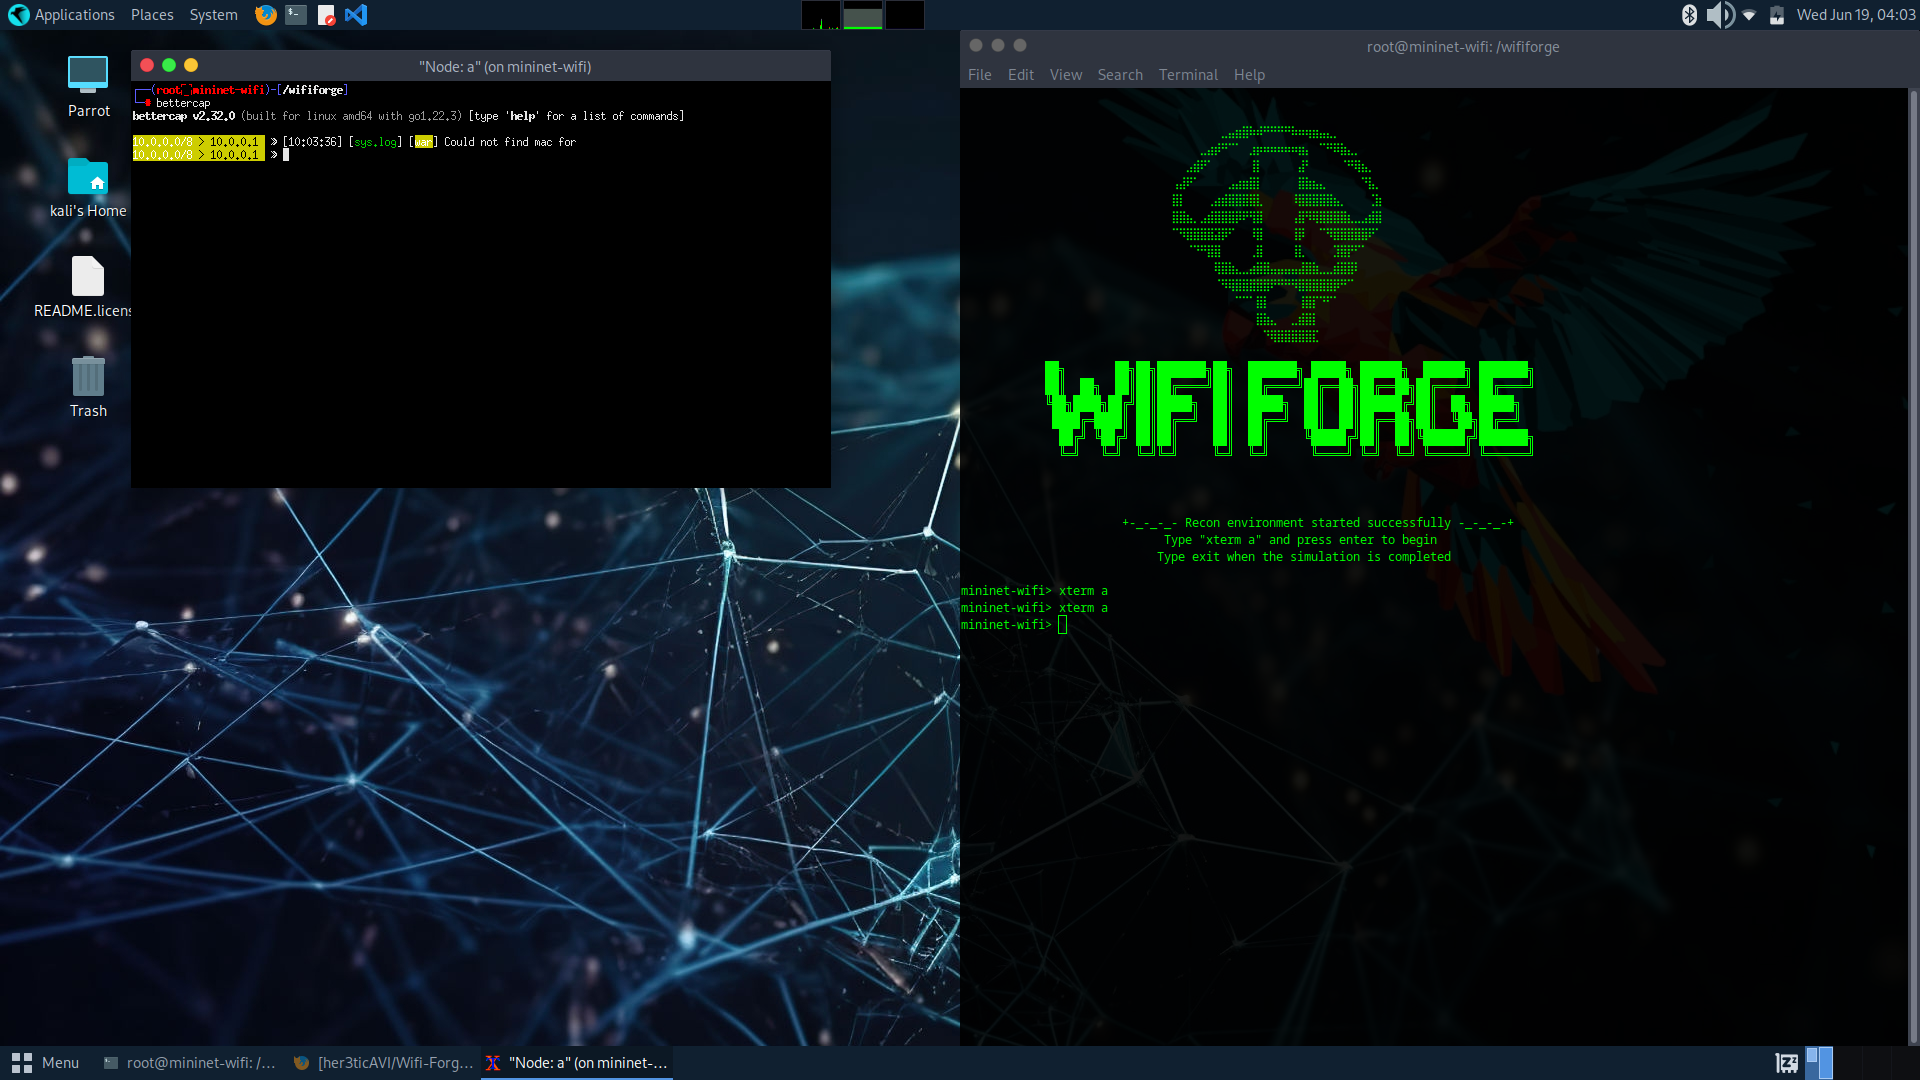Open the terminal launcher in top panel

[x=295, y=15]
